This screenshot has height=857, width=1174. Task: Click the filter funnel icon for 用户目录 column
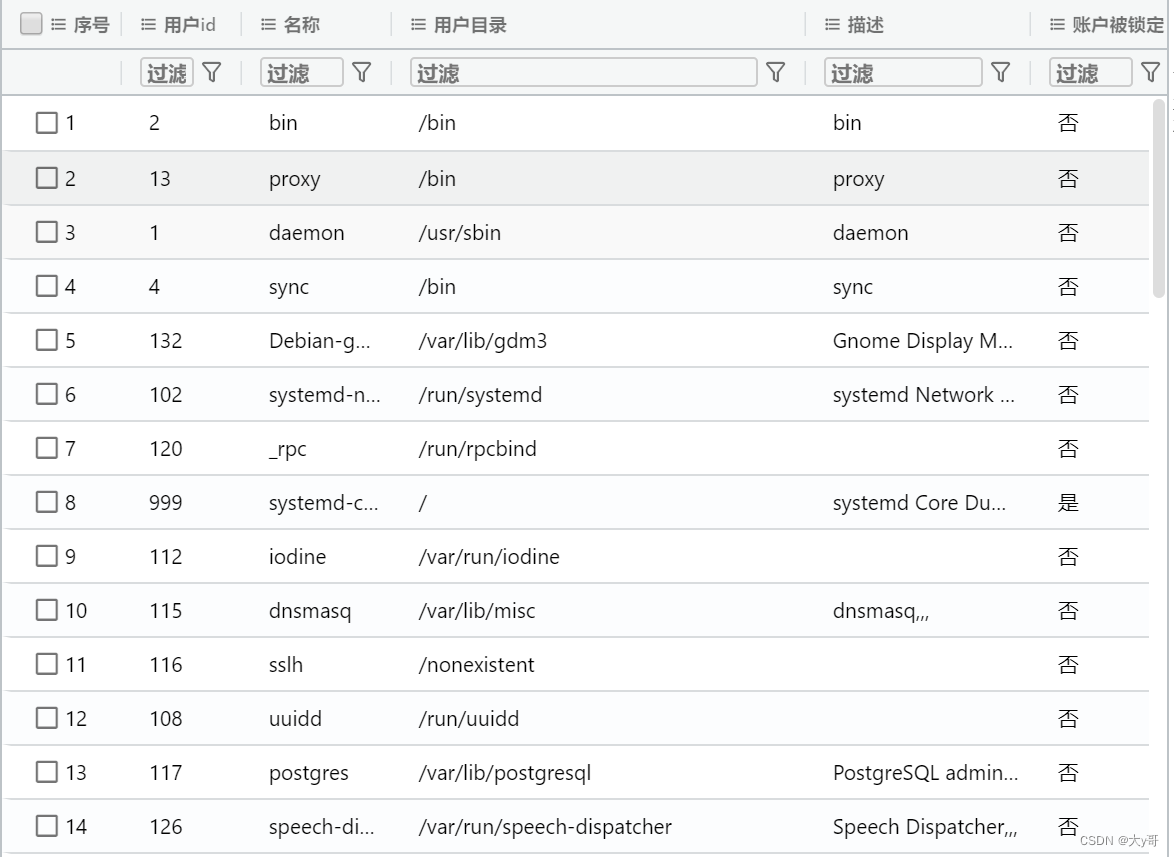tap(776, 73)
